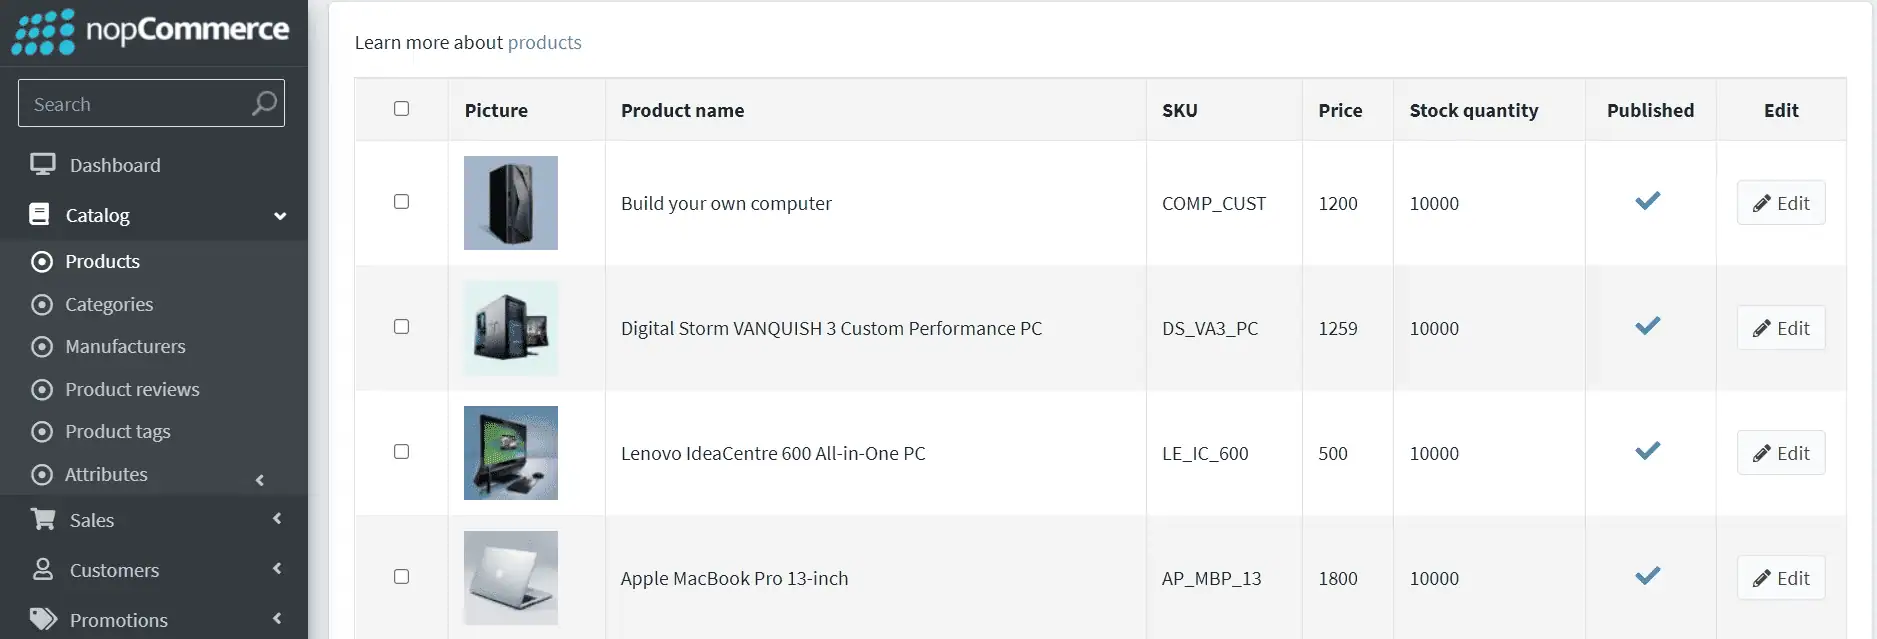Select Categories in the sidebar
This screenshot has width=1877, height=639.
(x=109, y=304)
